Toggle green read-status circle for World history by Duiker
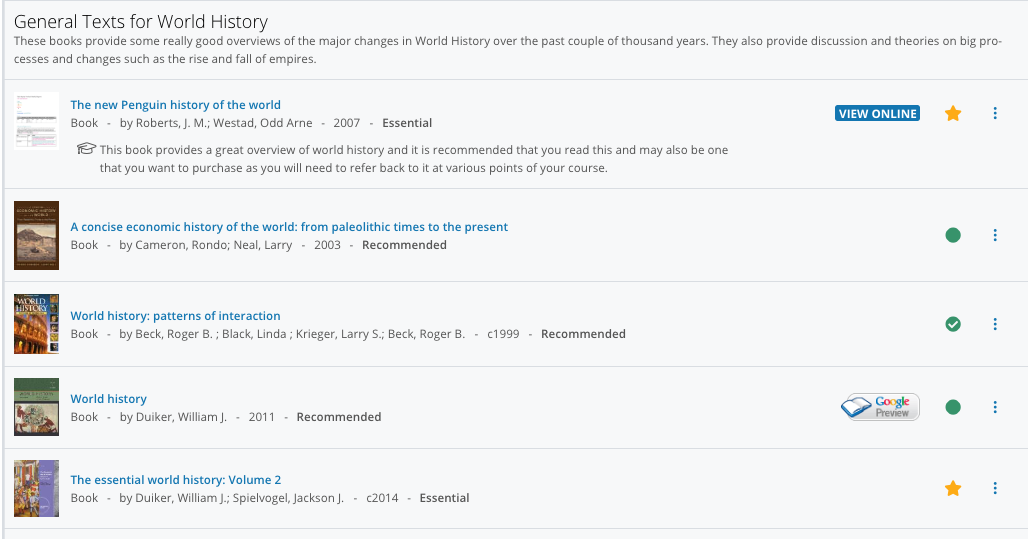 pyautogui.click(x=952, y=407)
